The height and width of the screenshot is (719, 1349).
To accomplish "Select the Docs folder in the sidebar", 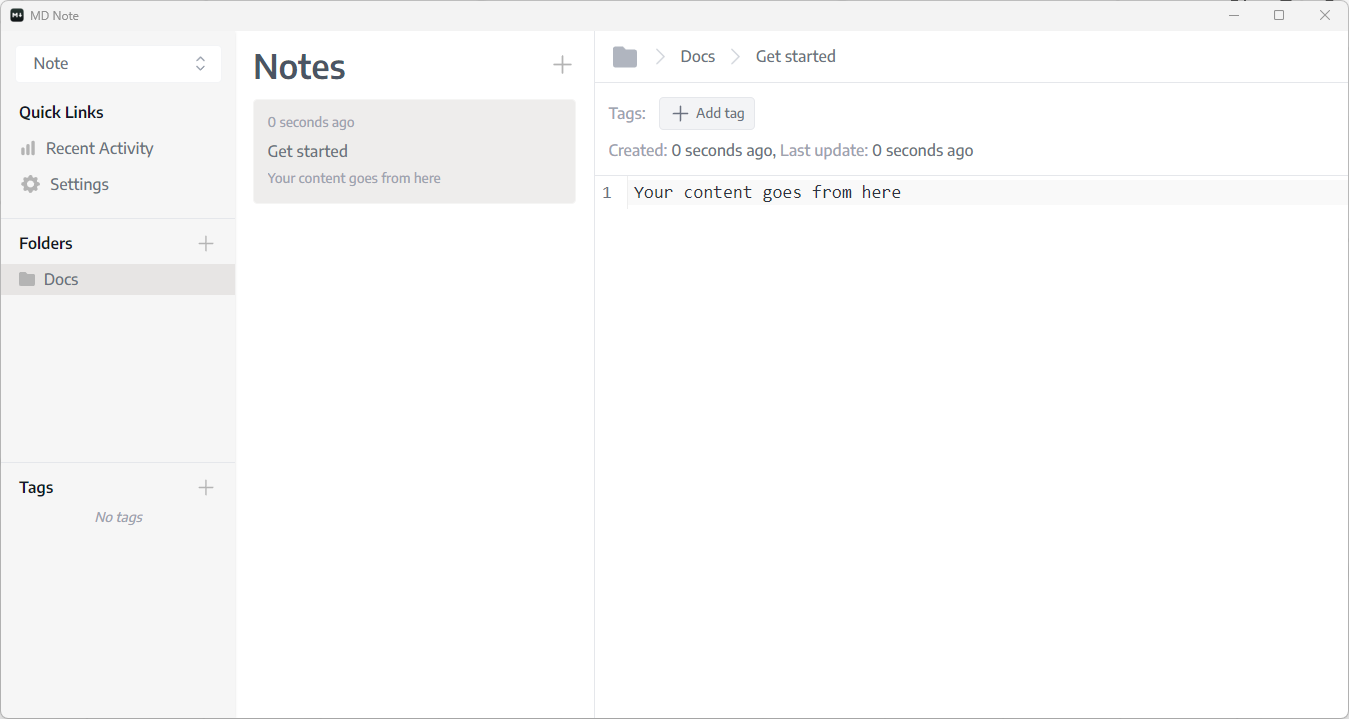I will pos(60,278).
